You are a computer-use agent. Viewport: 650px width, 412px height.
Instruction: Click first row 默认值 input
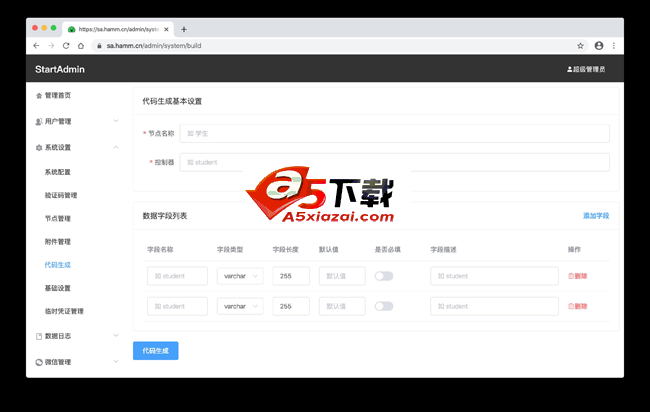tap(342, 276)
